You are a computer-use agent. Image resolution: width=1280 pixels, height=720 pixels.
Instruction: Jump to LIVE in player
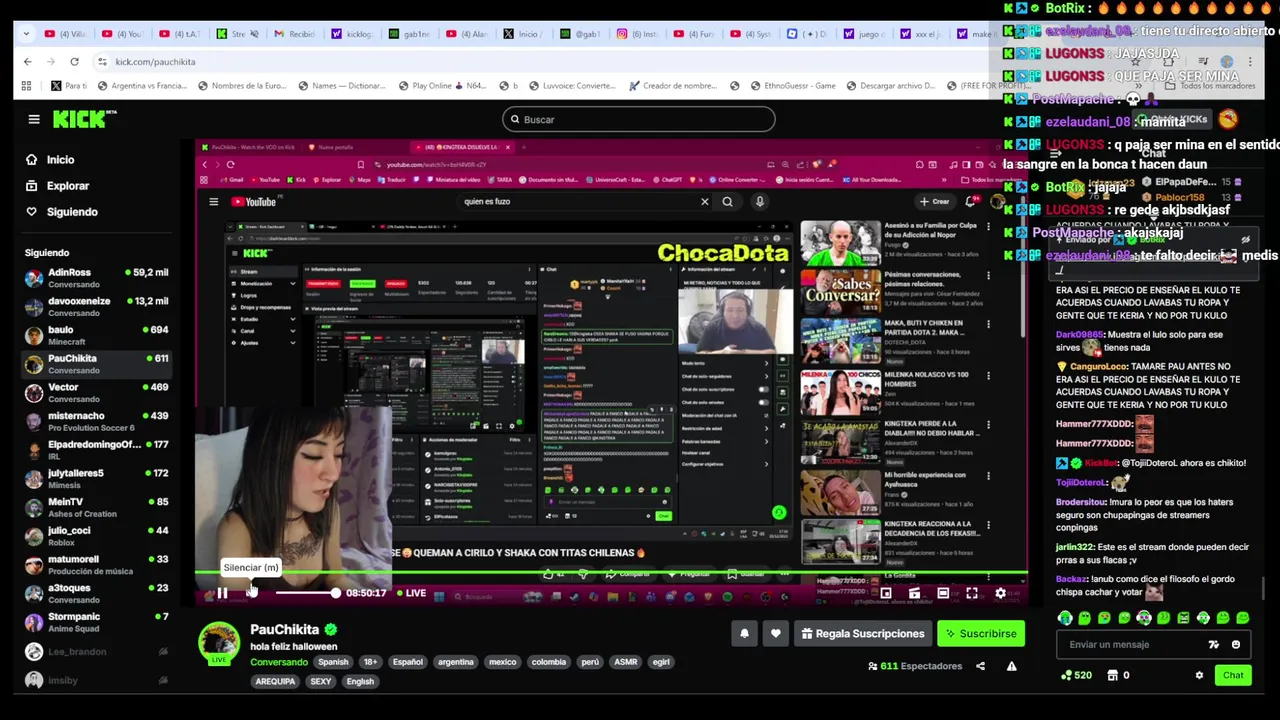(412, 593)
